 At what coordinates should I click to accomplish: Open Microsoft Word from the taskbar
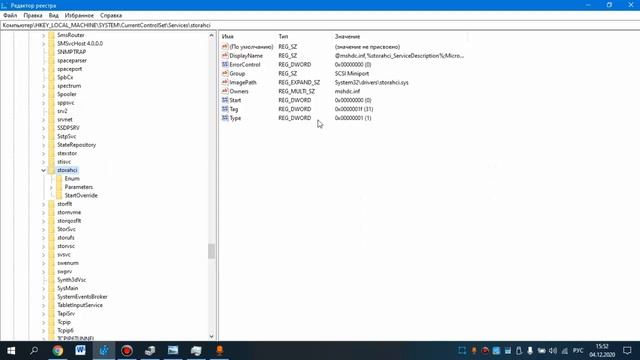[80, 351]
